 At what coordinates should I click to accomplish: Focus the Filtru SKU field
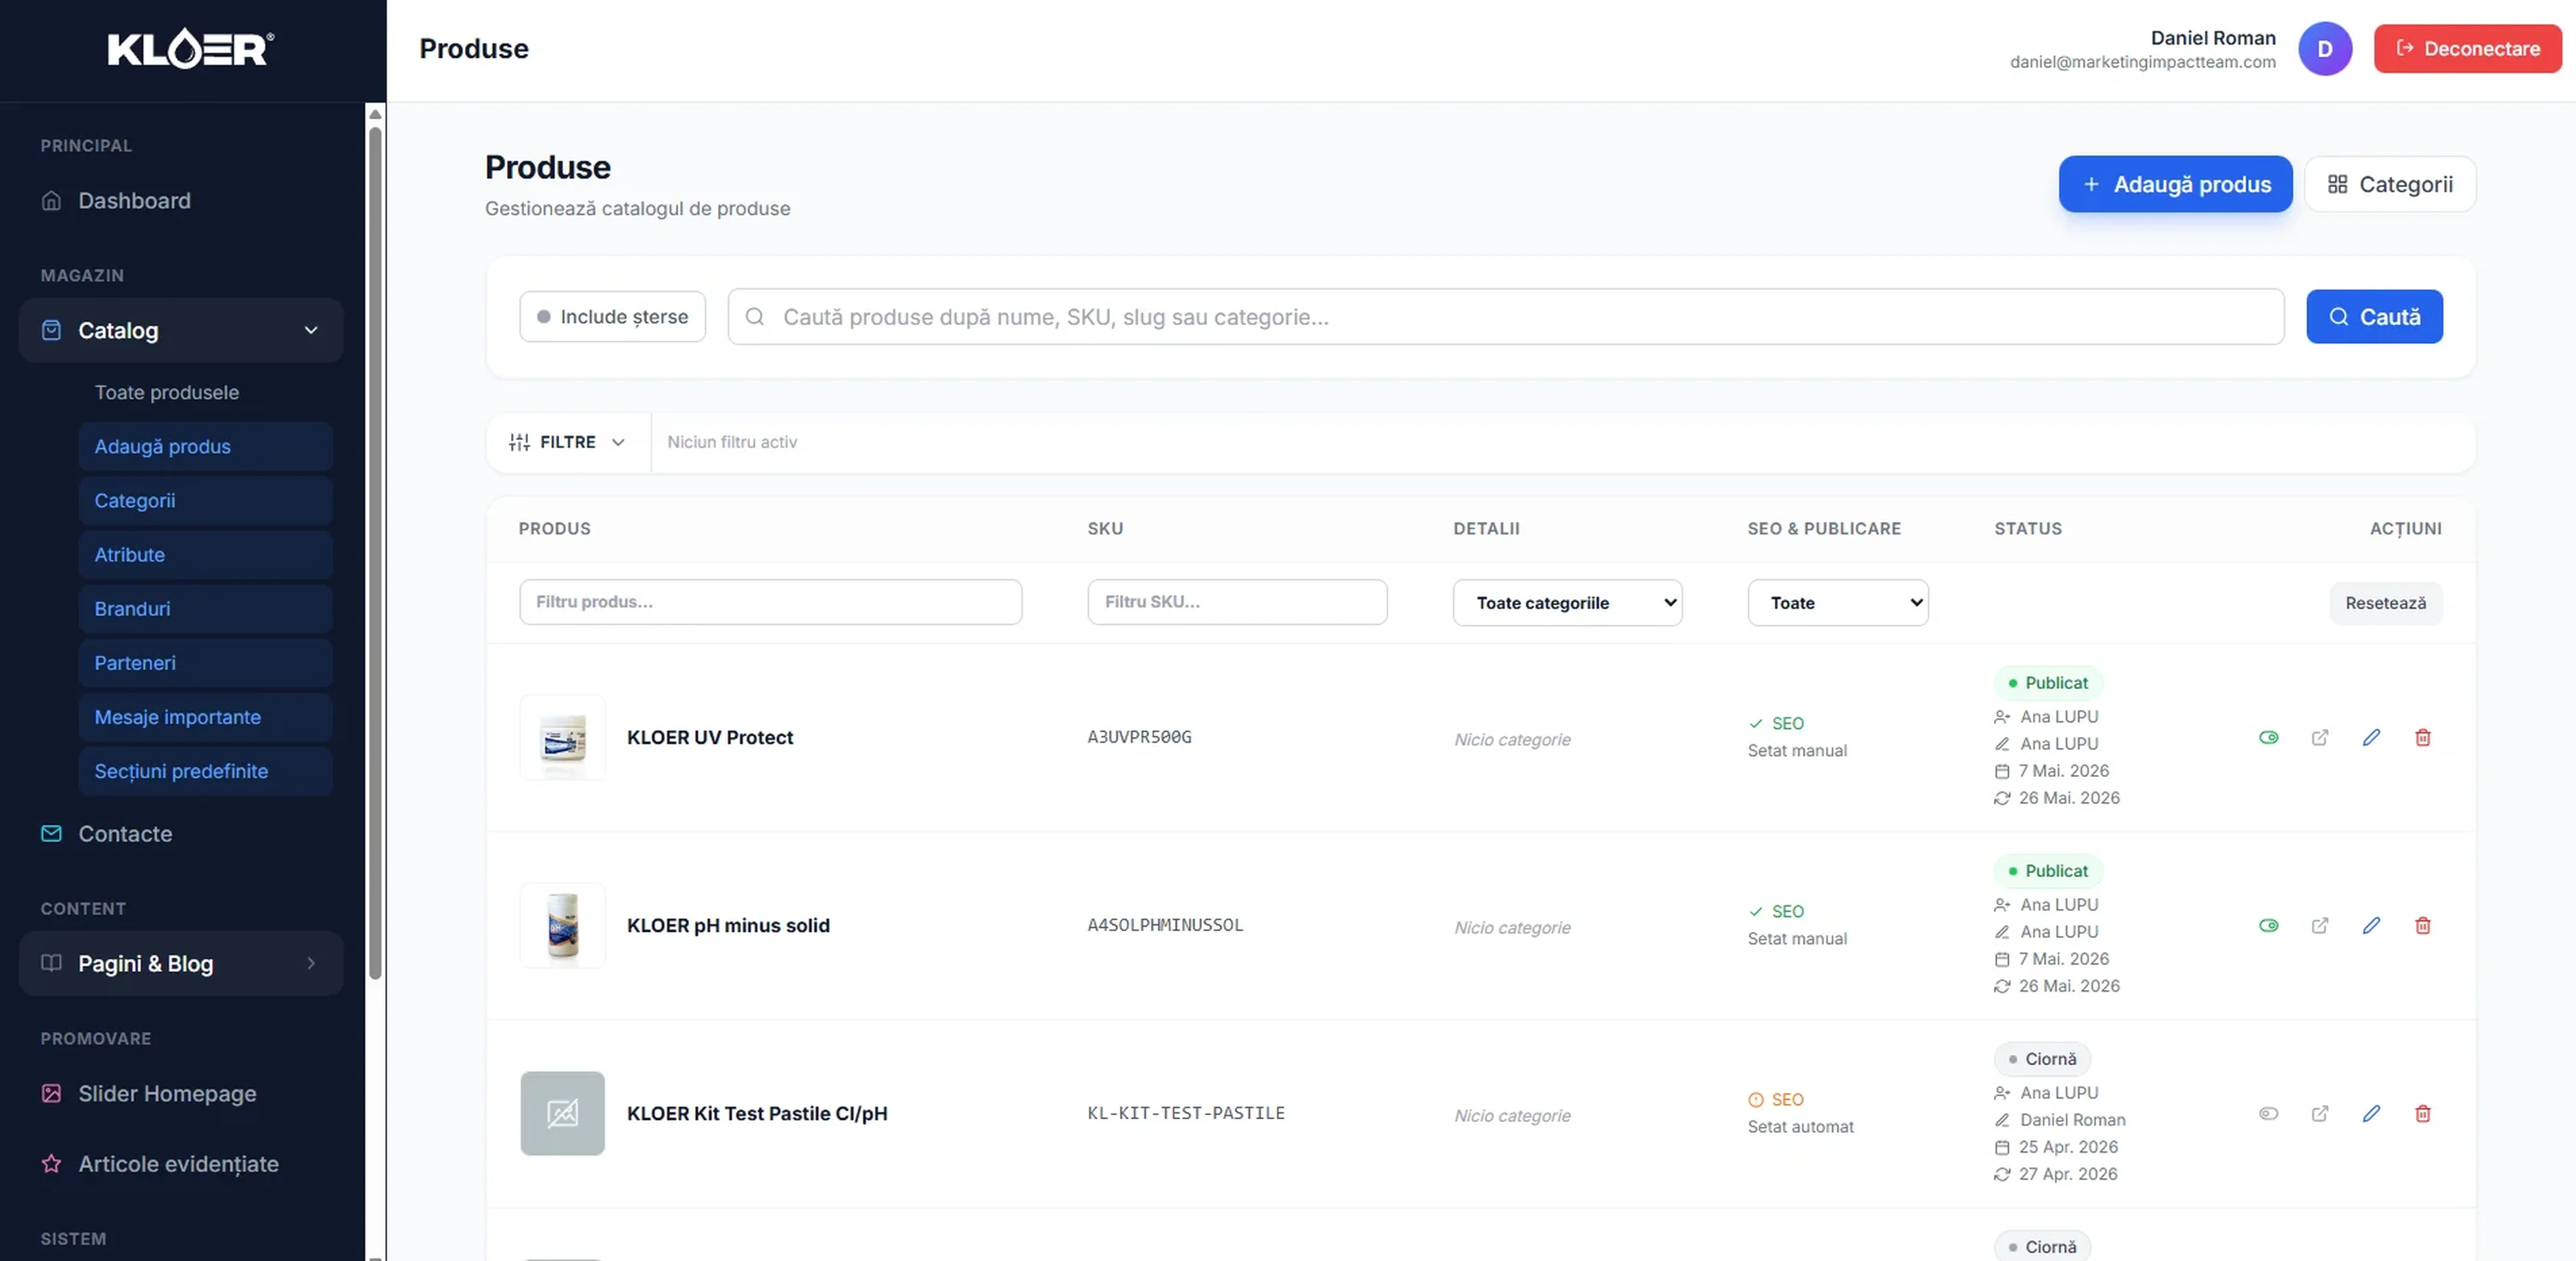[x=1237, y=602]
